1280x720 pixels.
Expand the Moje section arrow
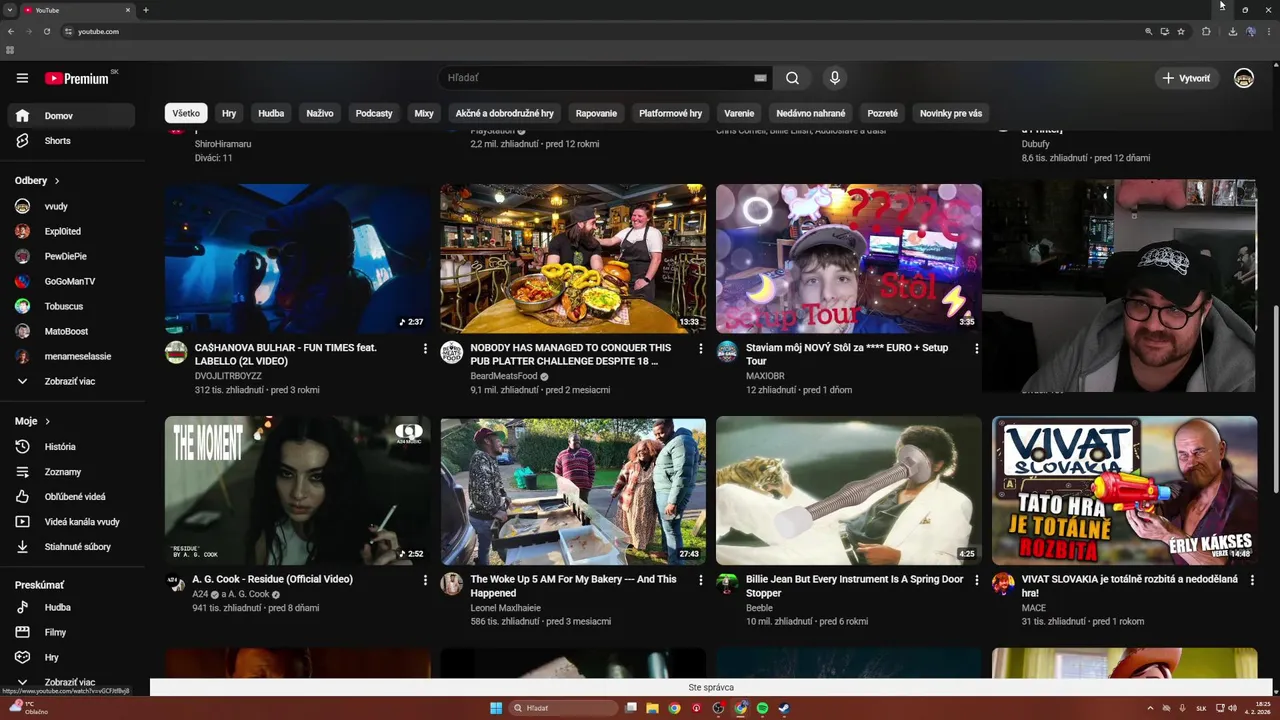coord(47,422)
